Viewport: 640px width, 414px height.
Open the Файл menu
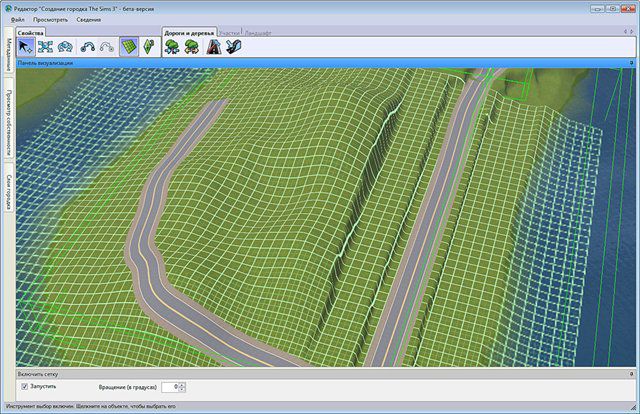coord(18,20)
